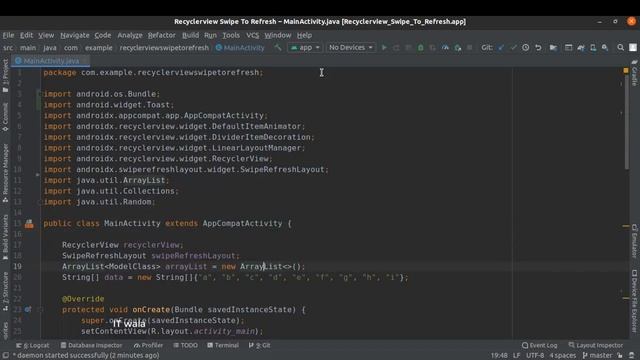Click the 19:48 cursor position in status bar
Image resolution: width=640 pixels, height=360 pixels.
(499, 356)
